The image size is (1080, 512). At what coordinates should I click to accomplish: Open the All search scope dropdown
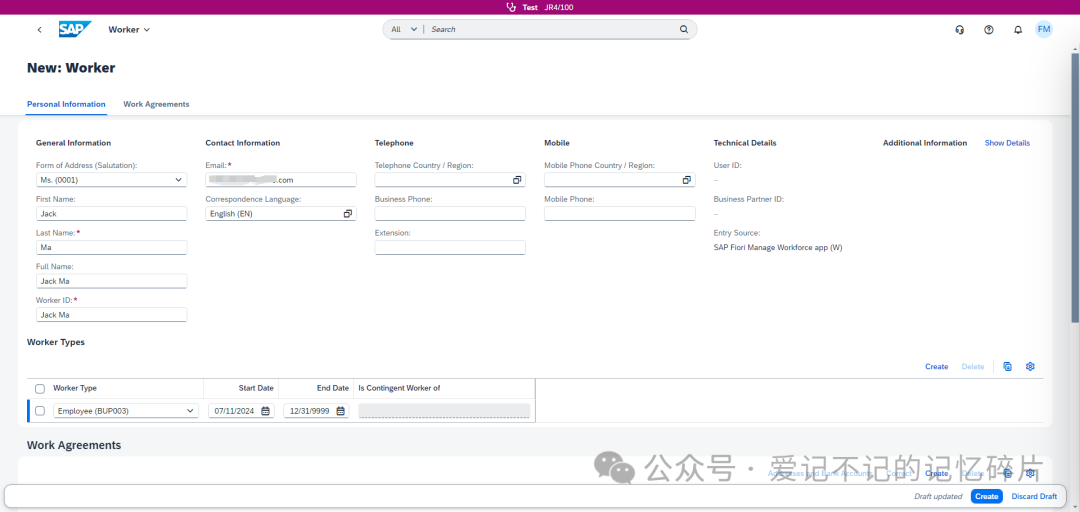pos(404,30)
